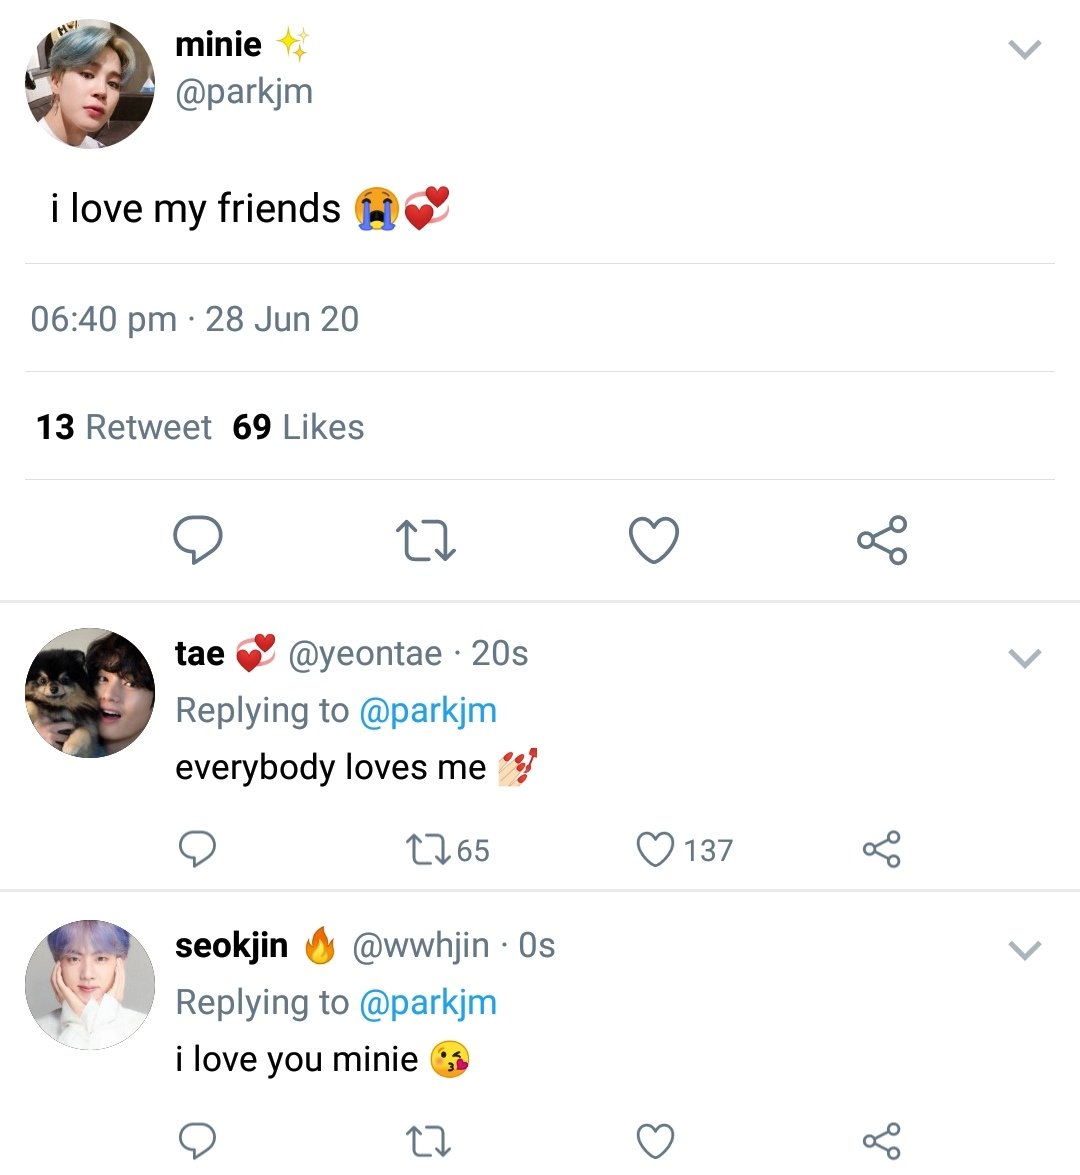Screen dimensions: 1080x1175
Task: Share tae's reply tweet
Action: pyautogui.click(x=881, y=849)
